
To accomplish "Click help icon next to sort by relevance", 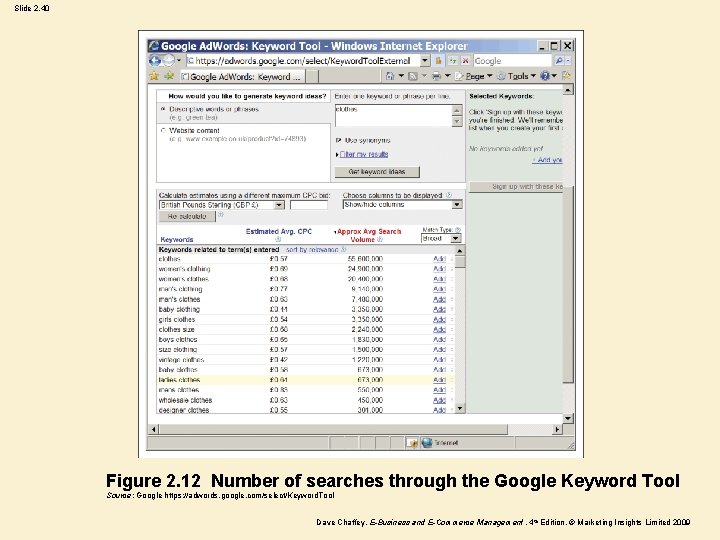I will pyautogui.click(x=343, y=249).
